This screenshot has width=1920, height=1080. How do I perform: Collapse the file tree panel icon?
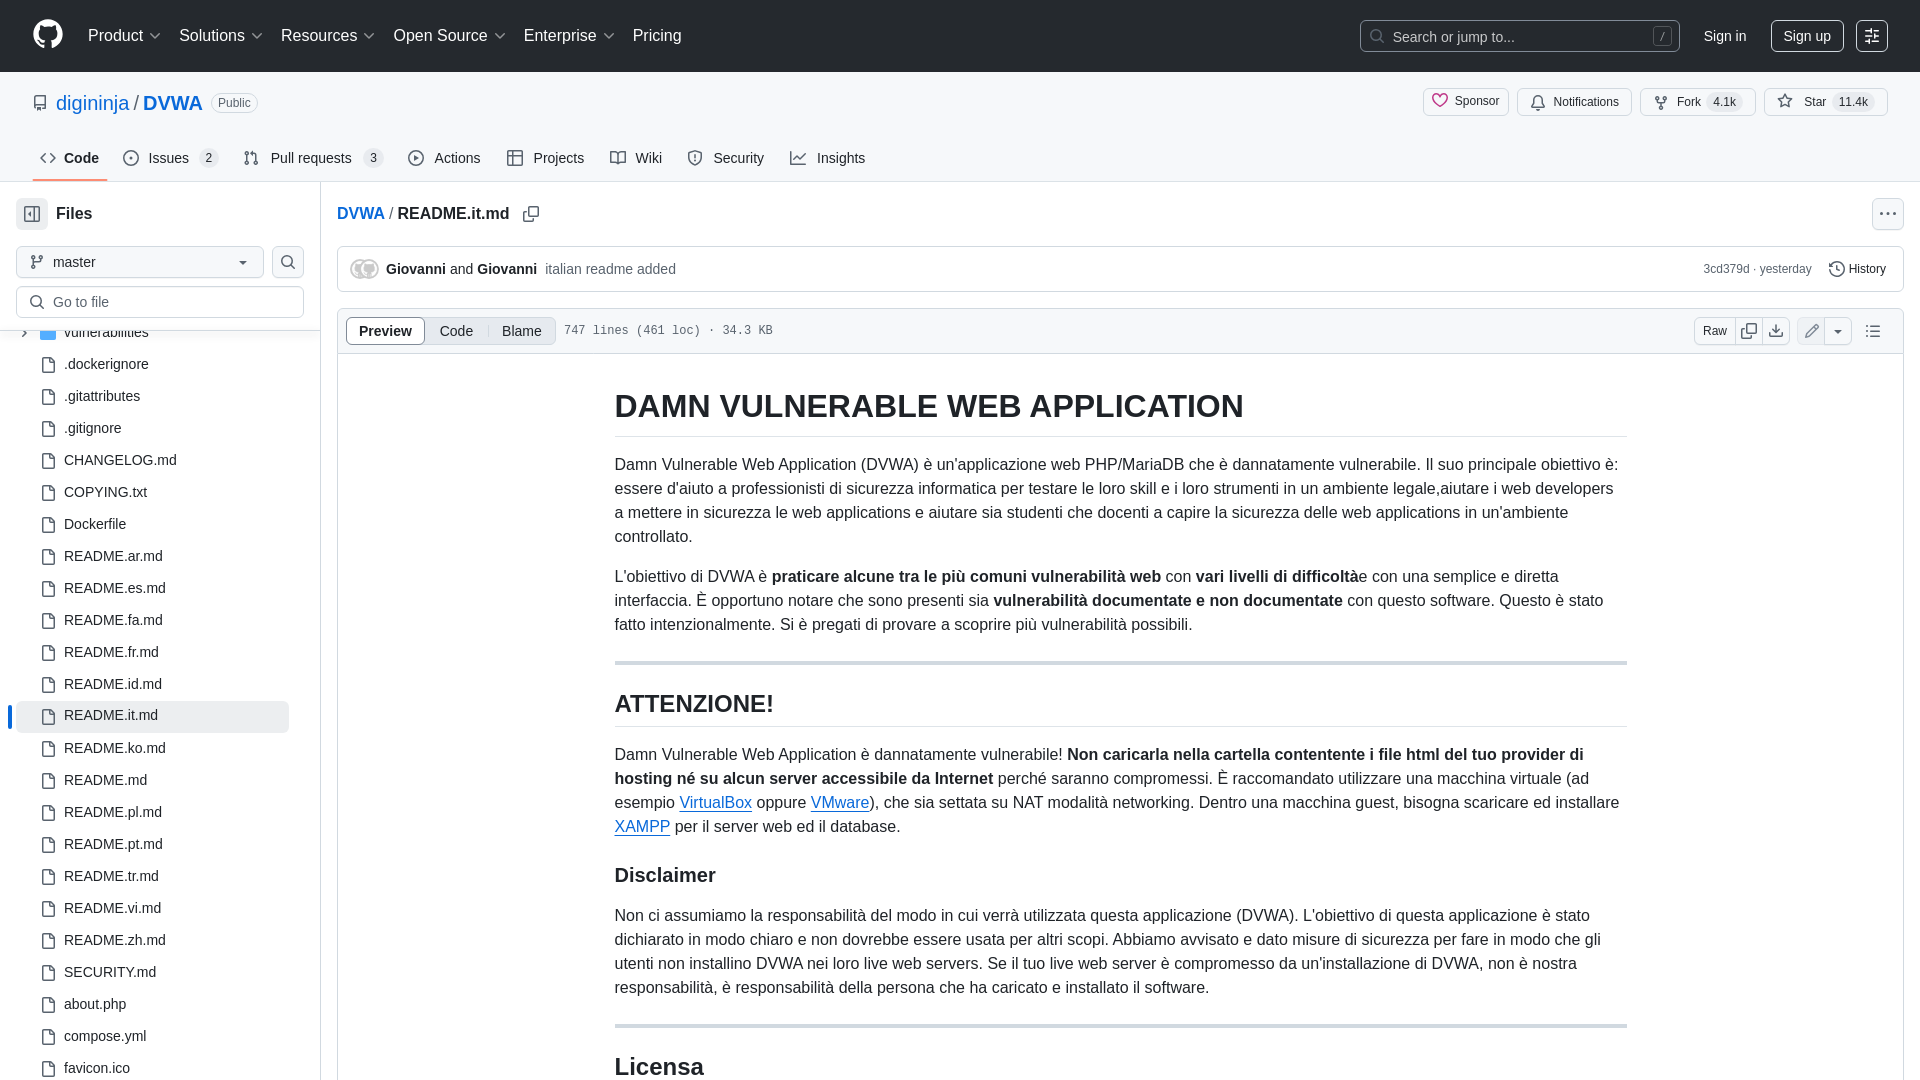32,214
